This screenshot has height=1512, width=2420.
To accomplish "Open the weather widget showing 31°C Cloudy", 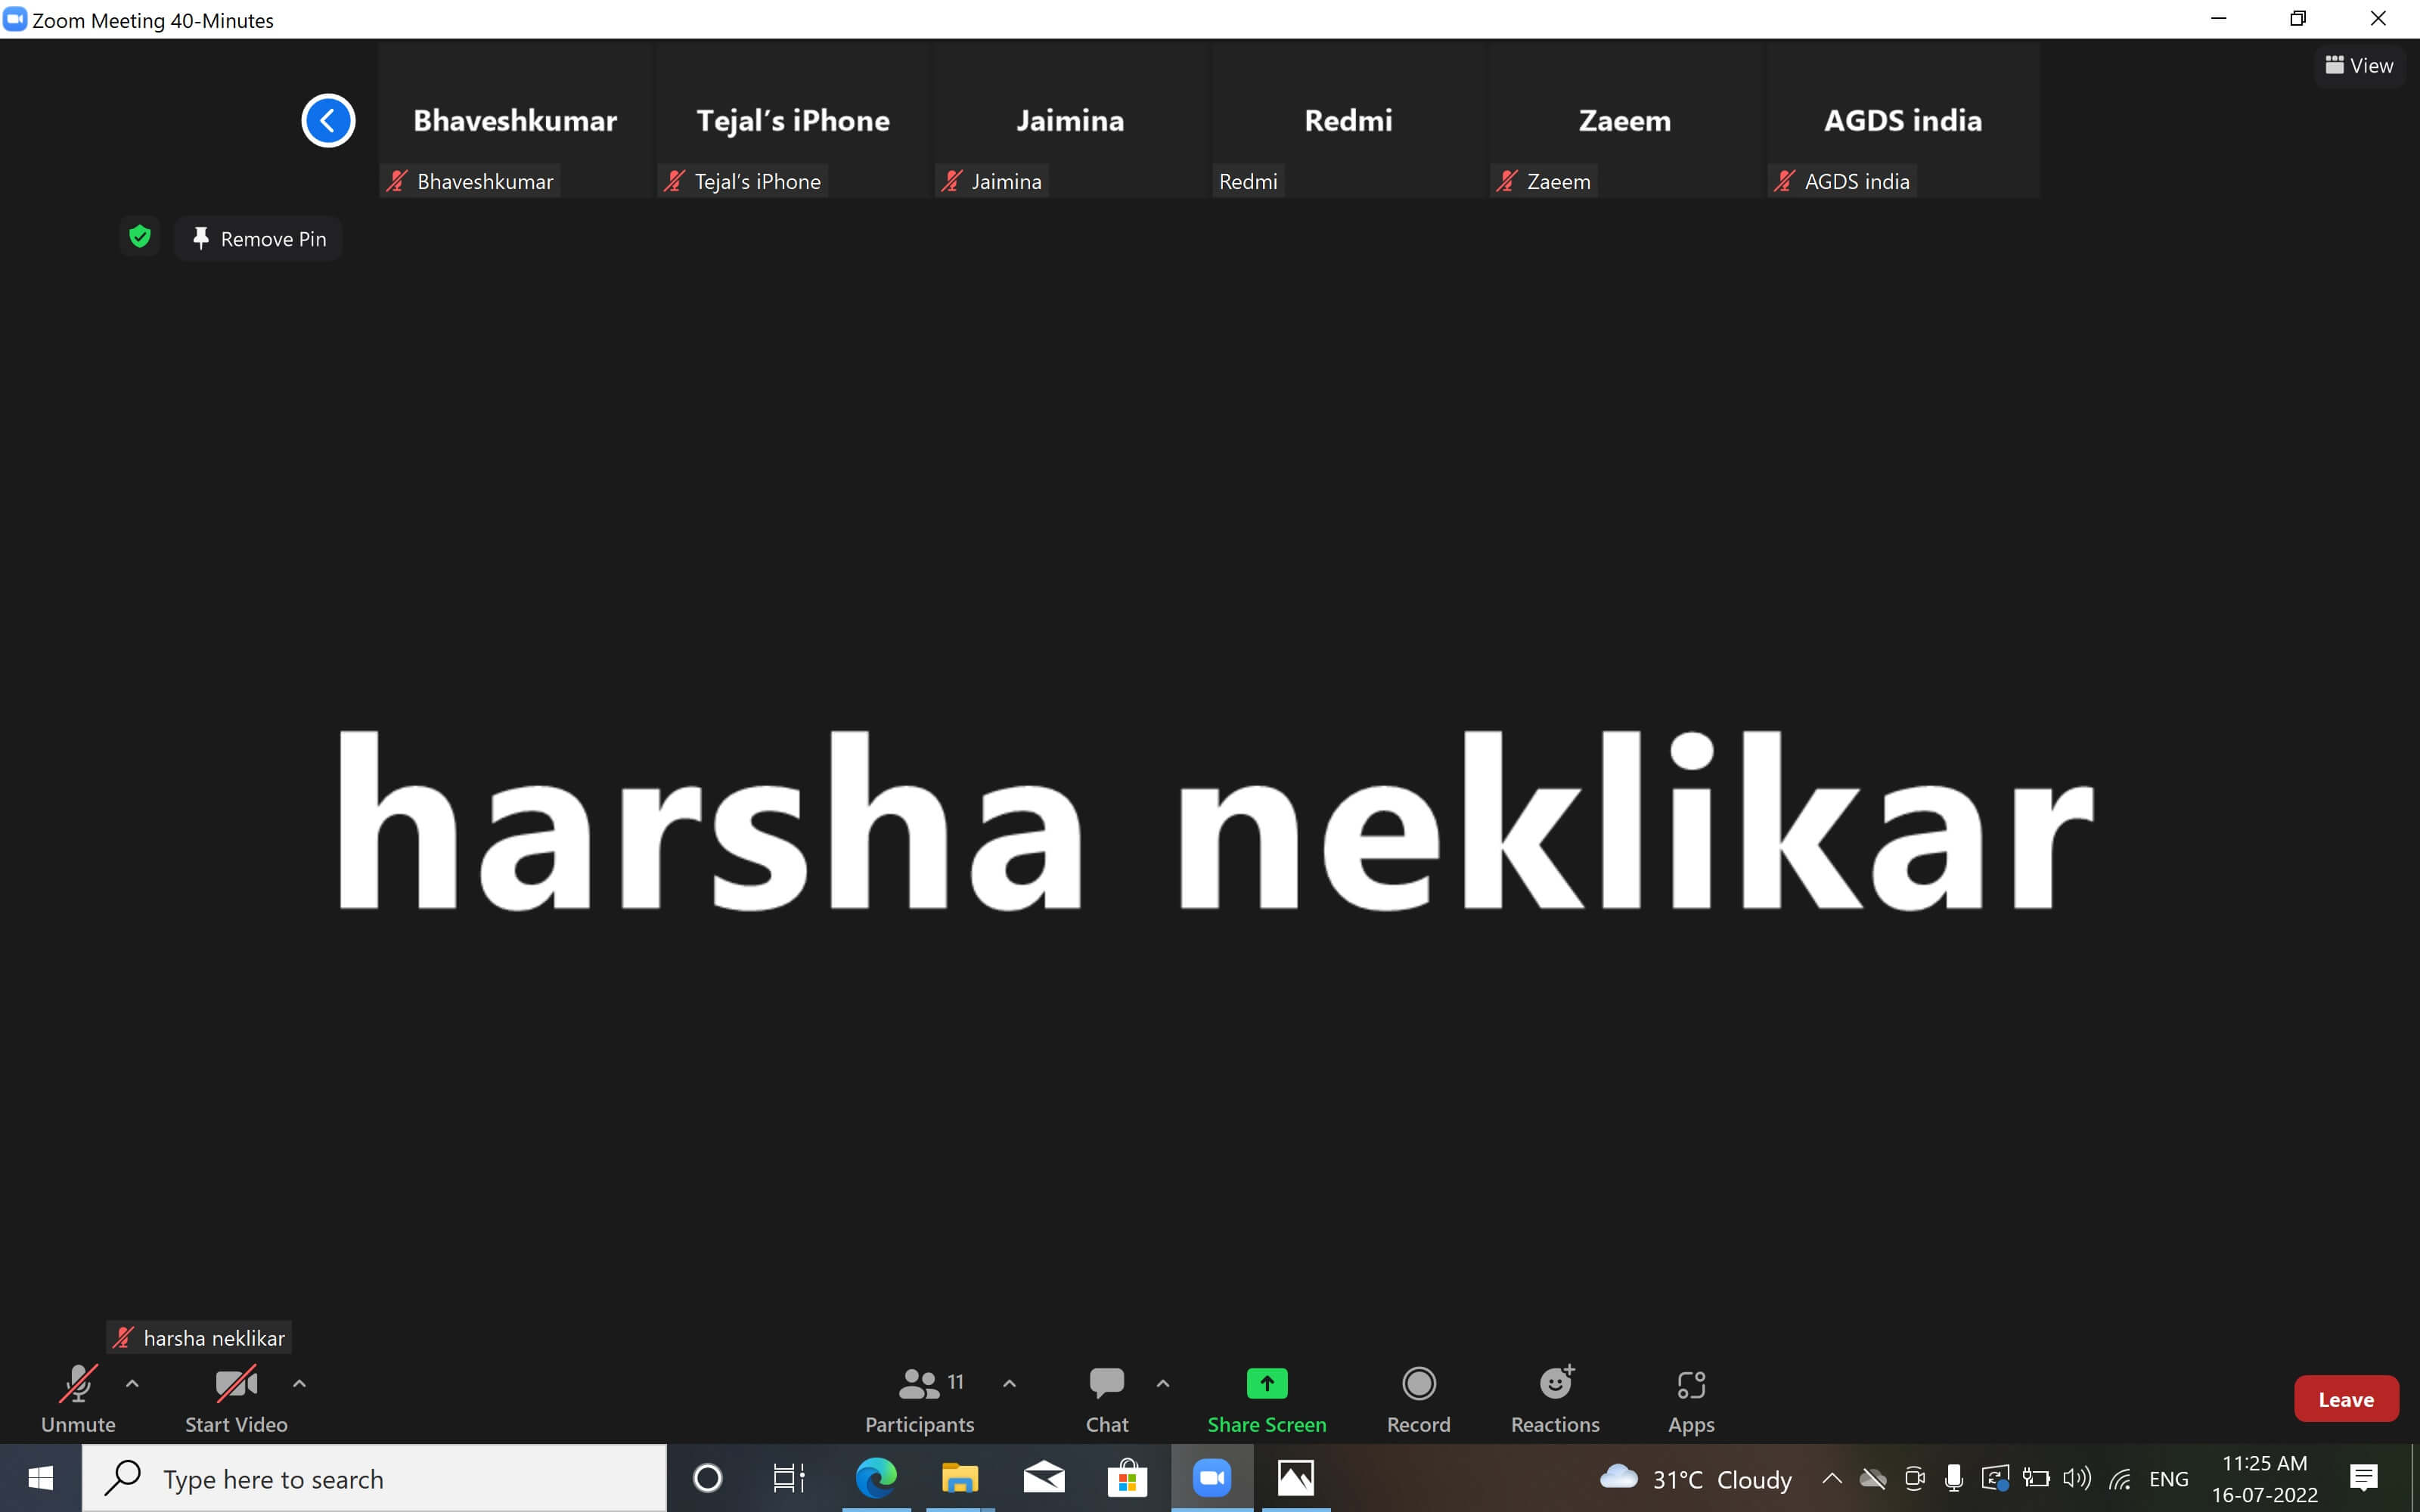I will [1696, 1479].
